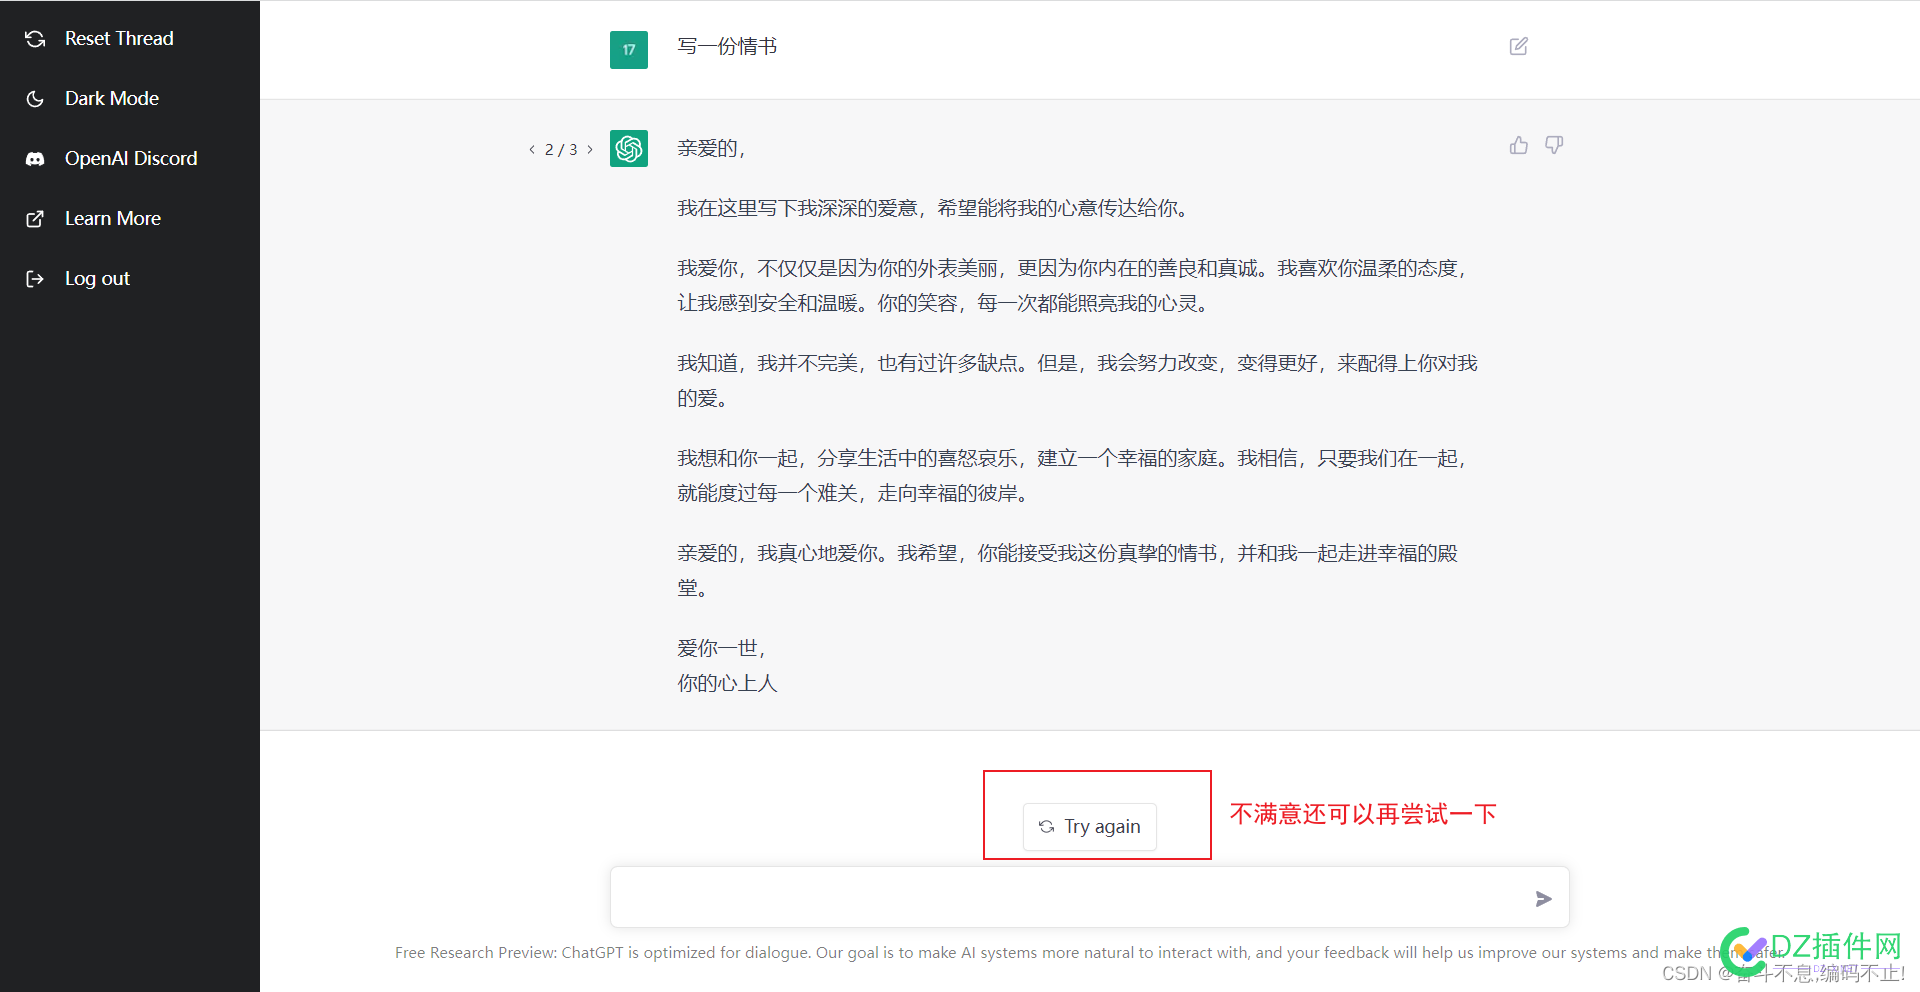This screenshot has height=992, width=1920.
Task: Click the 2 / 3 response counter
Action: coord(561,150)
